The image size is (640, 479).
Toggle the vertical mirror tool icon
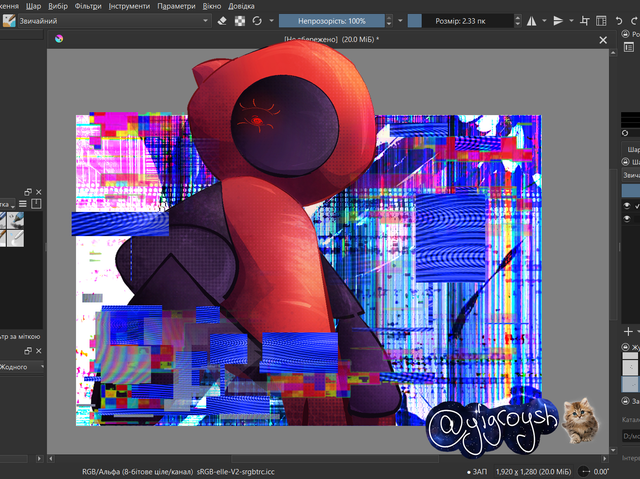(558, 21)
